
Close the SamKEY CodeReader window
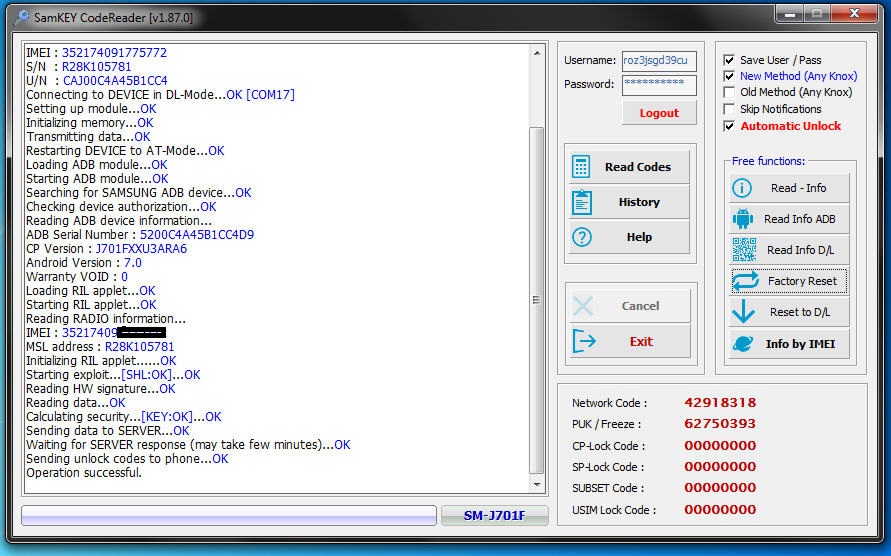point(854,14)
